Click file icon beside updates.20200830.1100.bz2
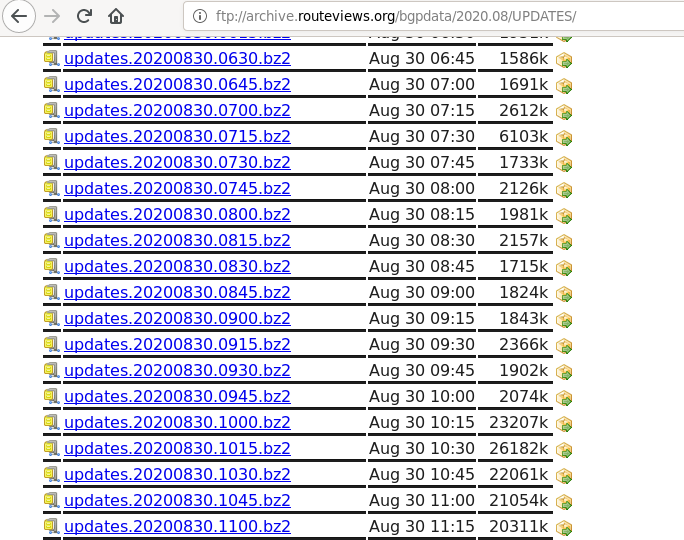684x540 pixels. [x=51, y=526]
